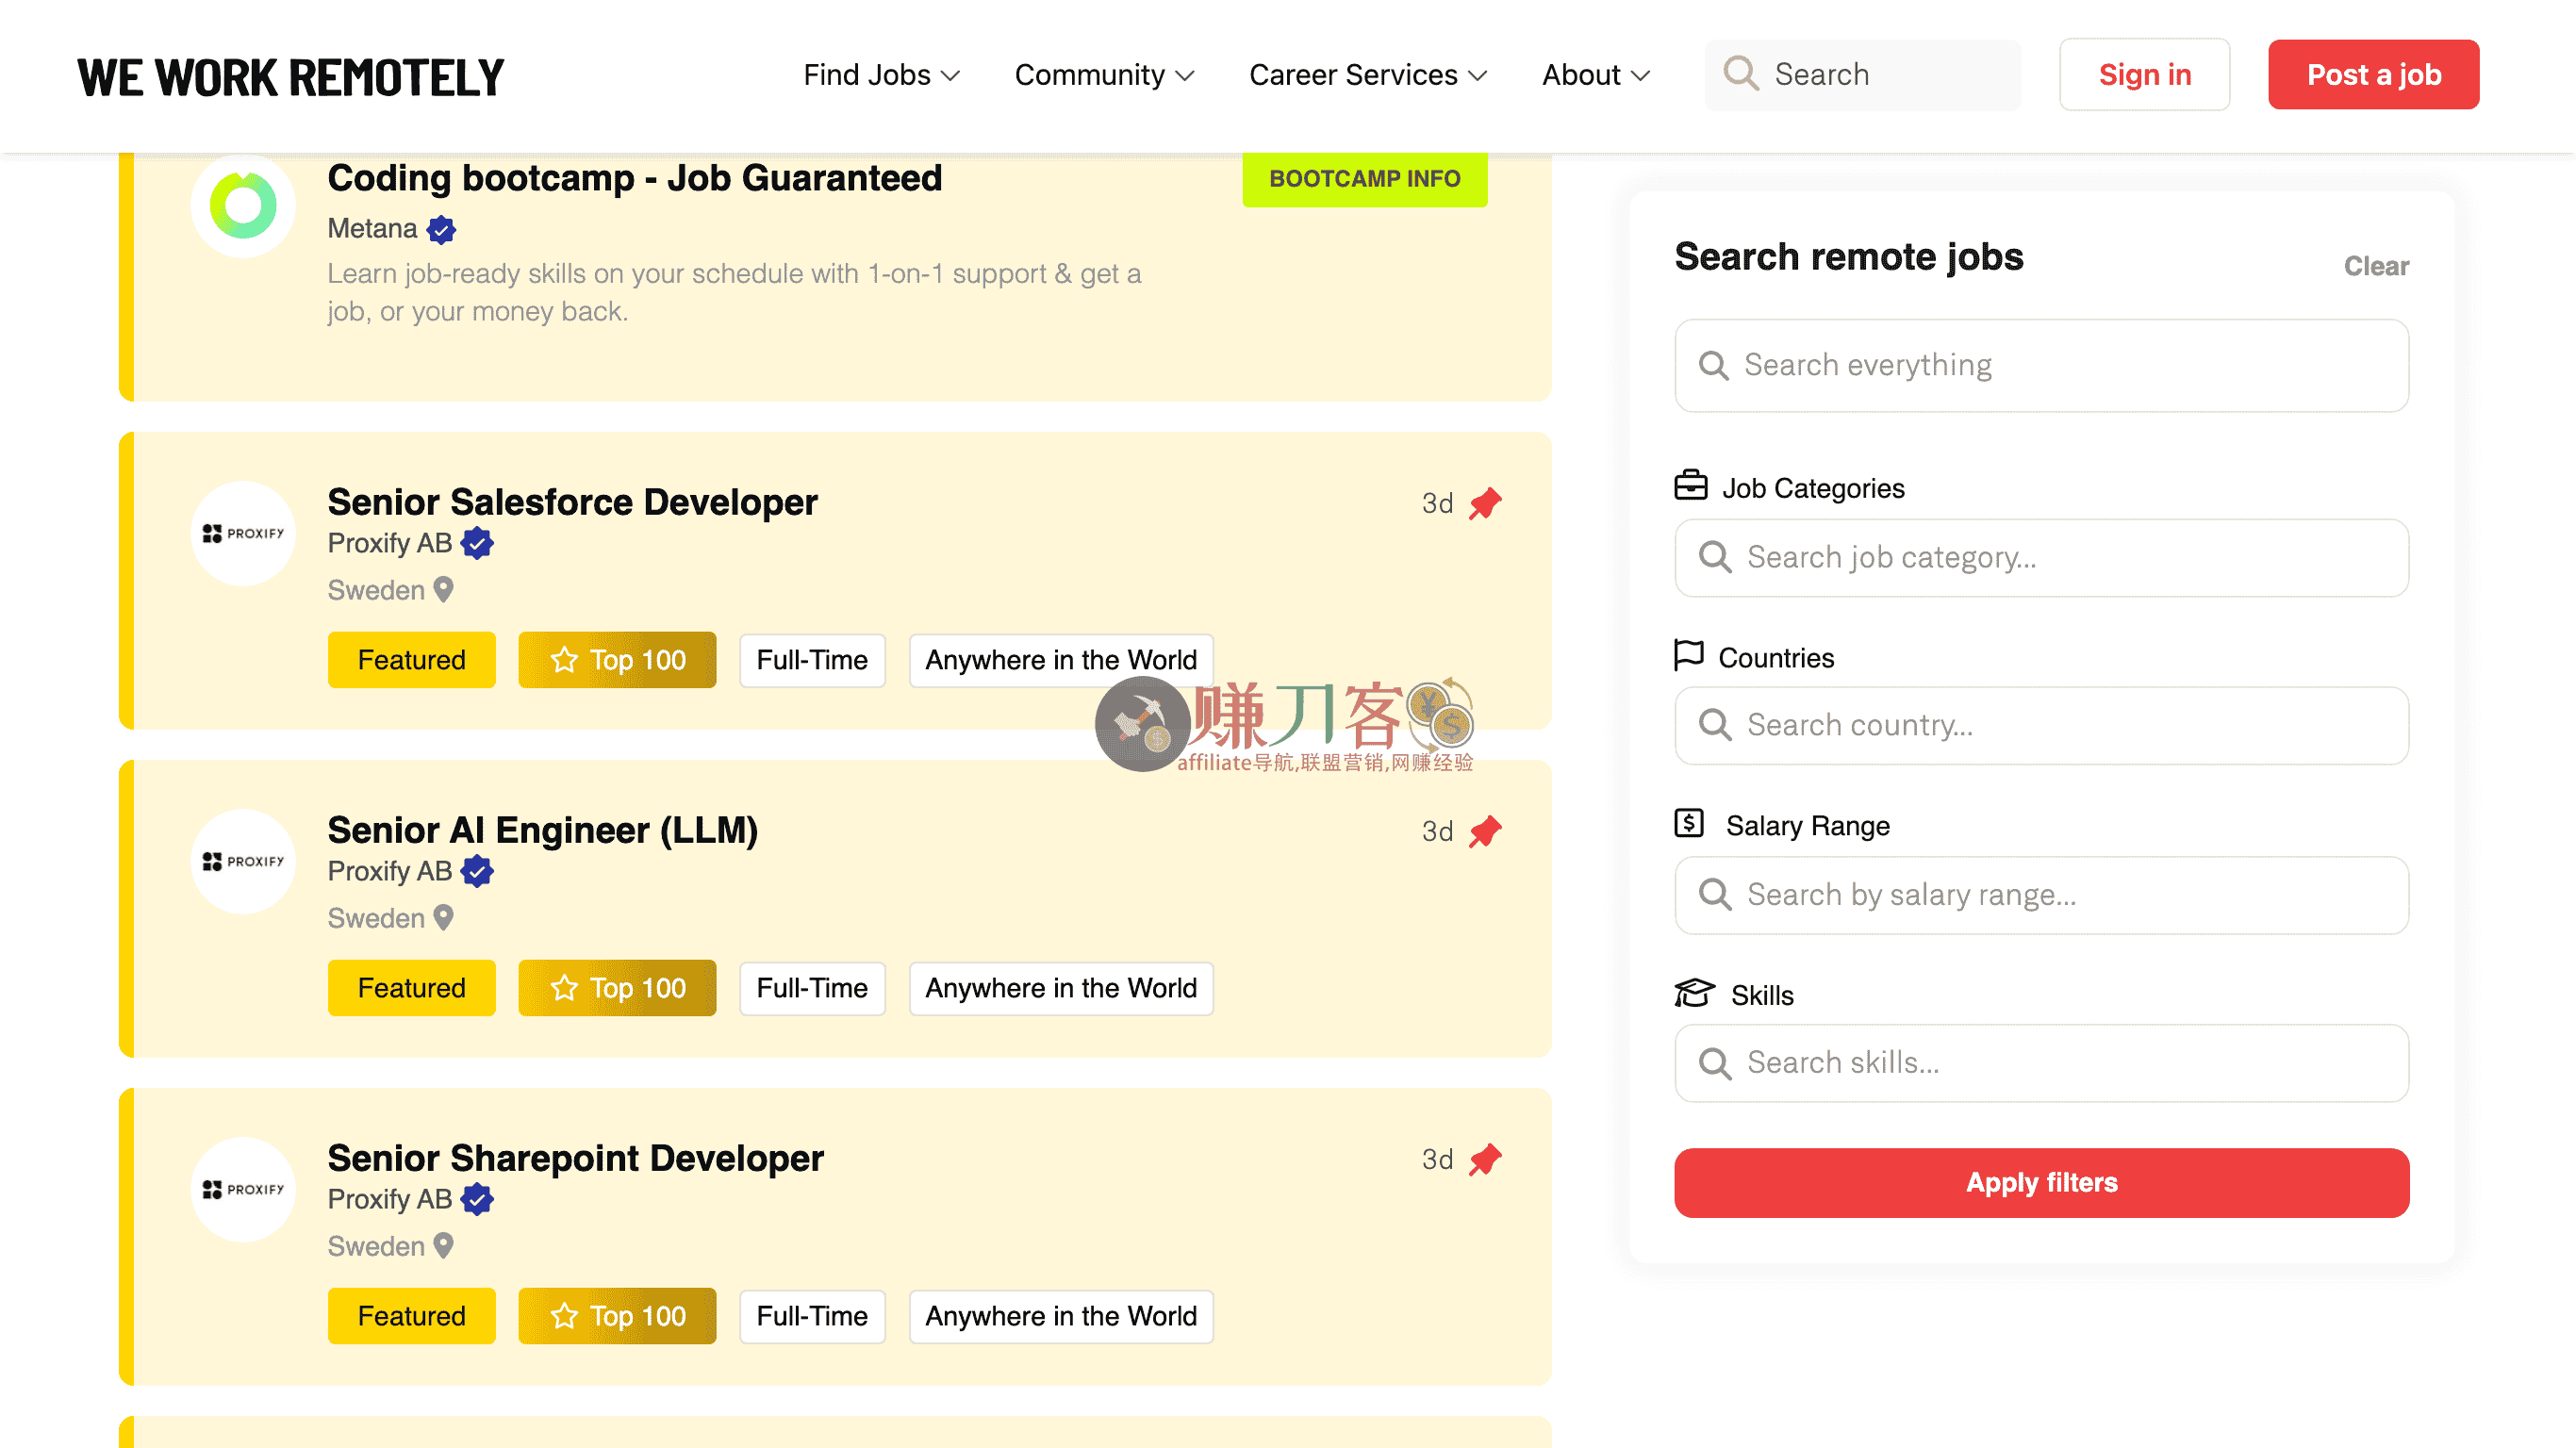Click Top 100 badge on Senior Sharepoint Developer
This screenshot has width=2576, height=1448.
617,1316
